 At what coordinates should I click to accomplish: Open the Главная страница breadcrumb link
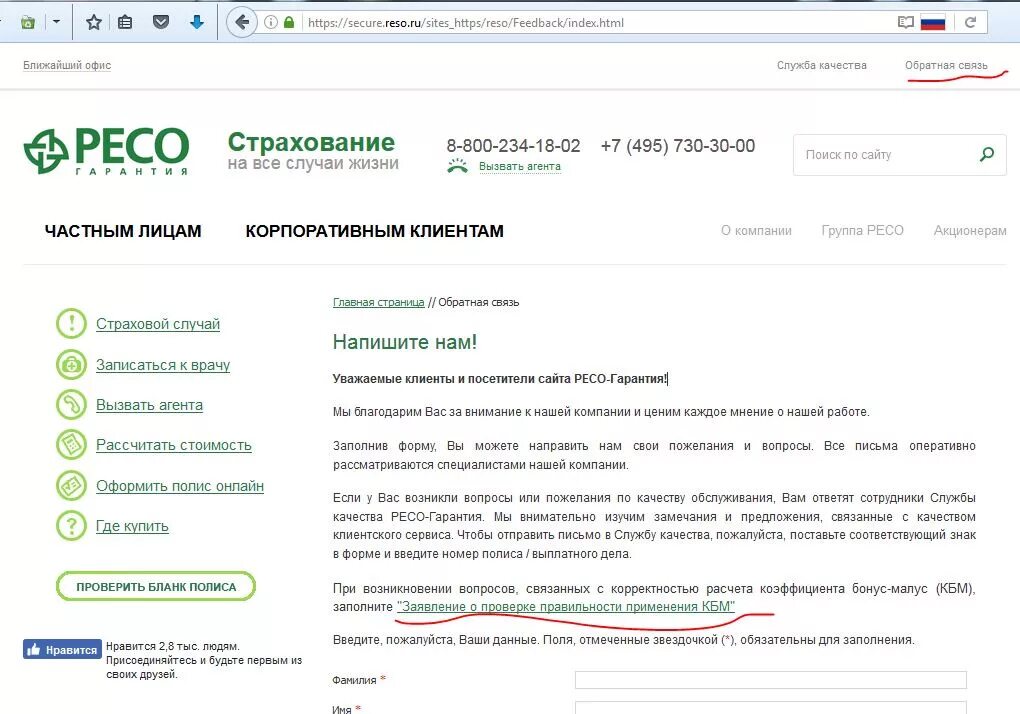point(379,302)
